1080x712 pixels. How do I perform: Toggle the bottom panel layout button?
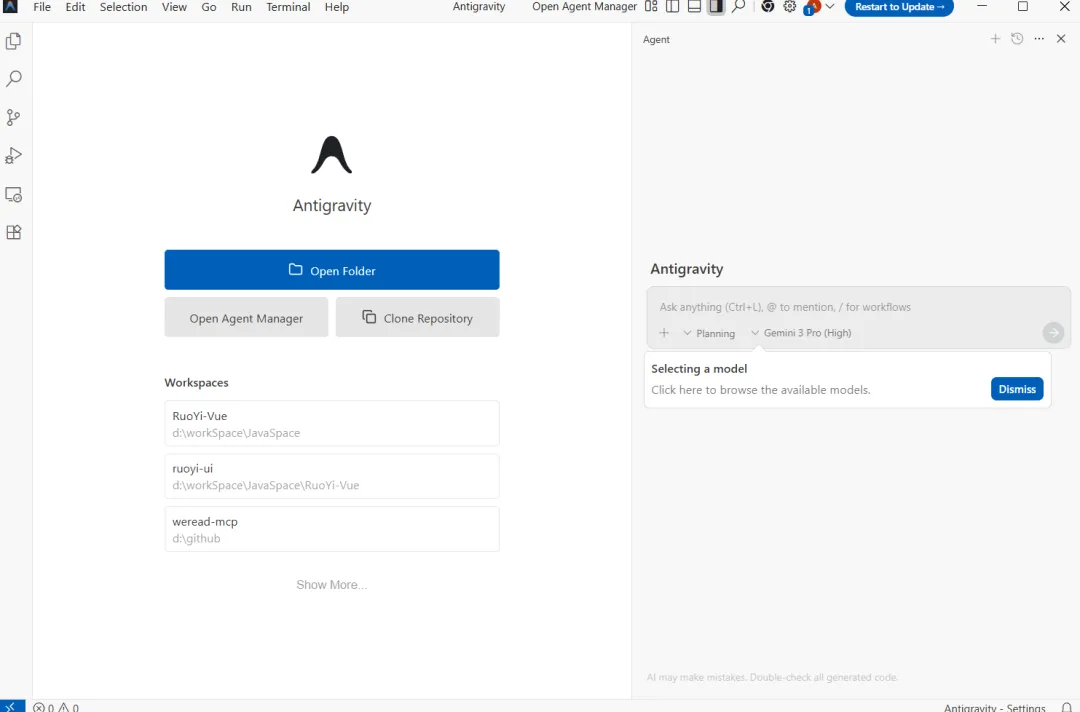(x=694, y=7)
